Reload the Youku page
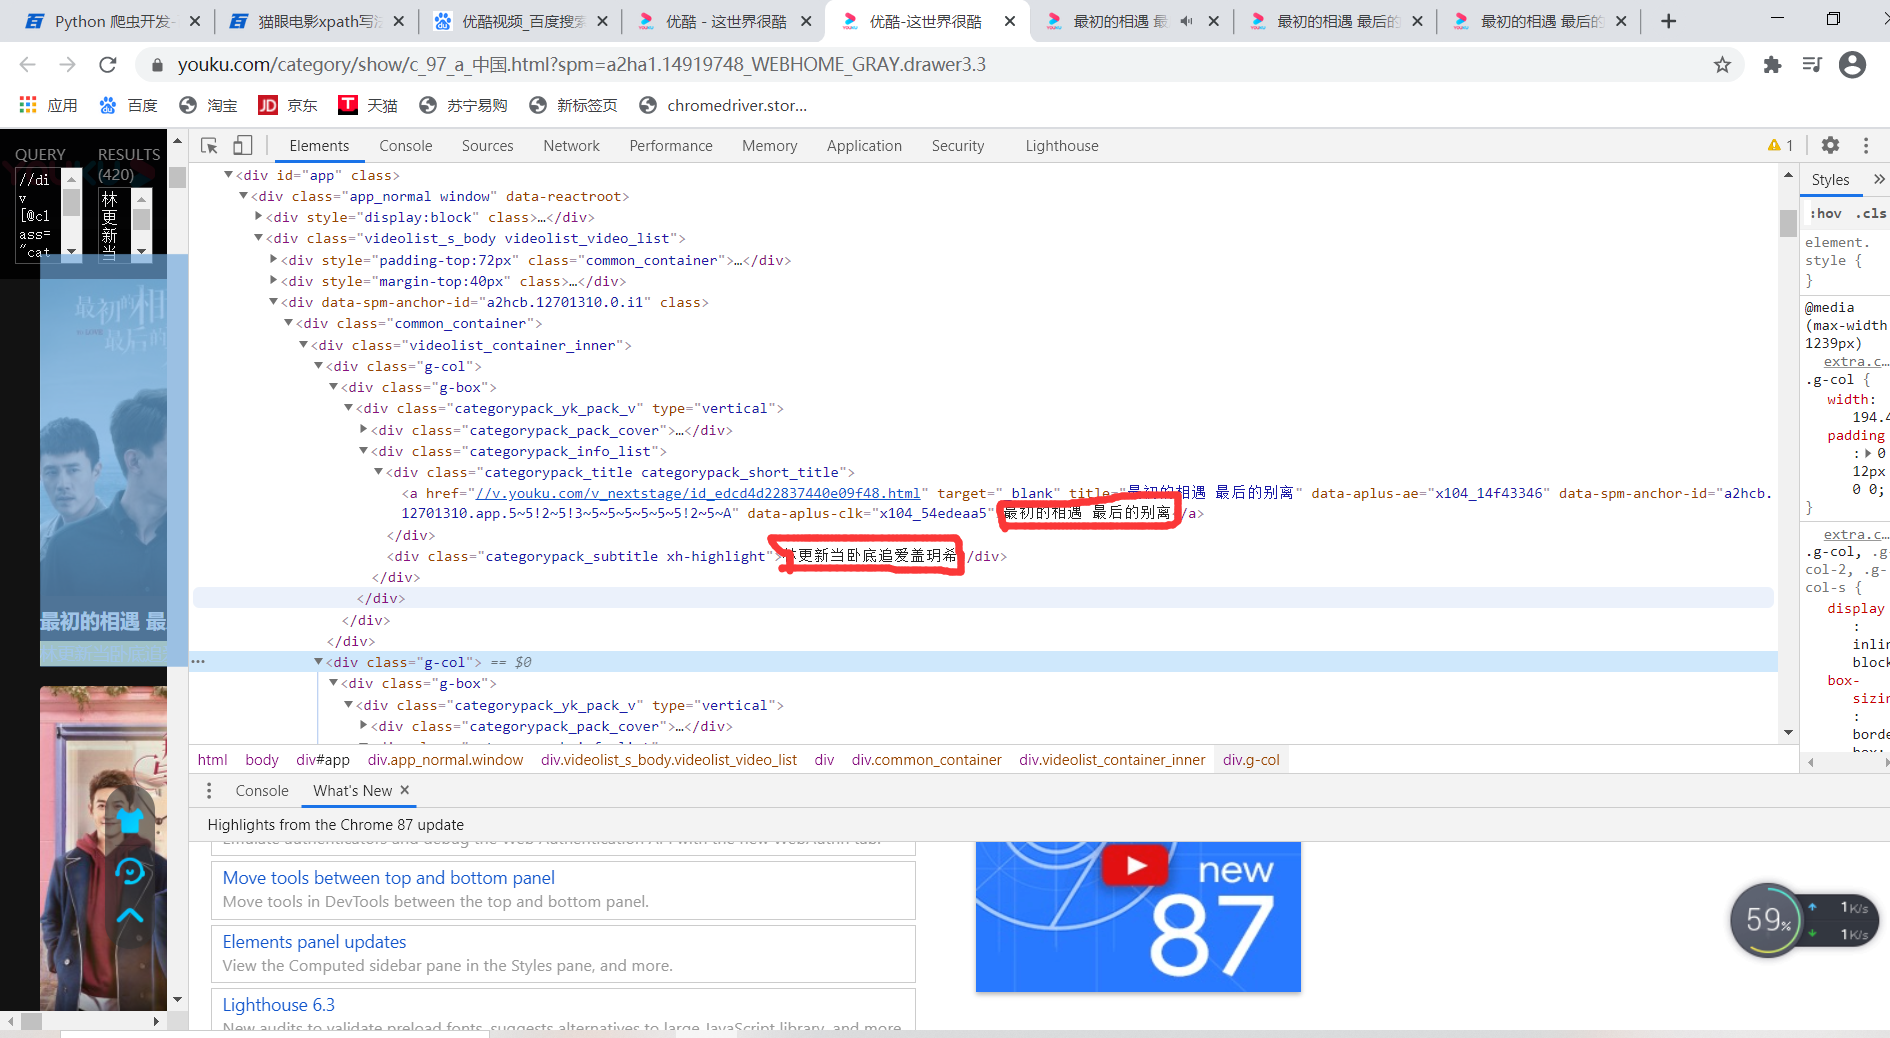 [x=107, y=65]
